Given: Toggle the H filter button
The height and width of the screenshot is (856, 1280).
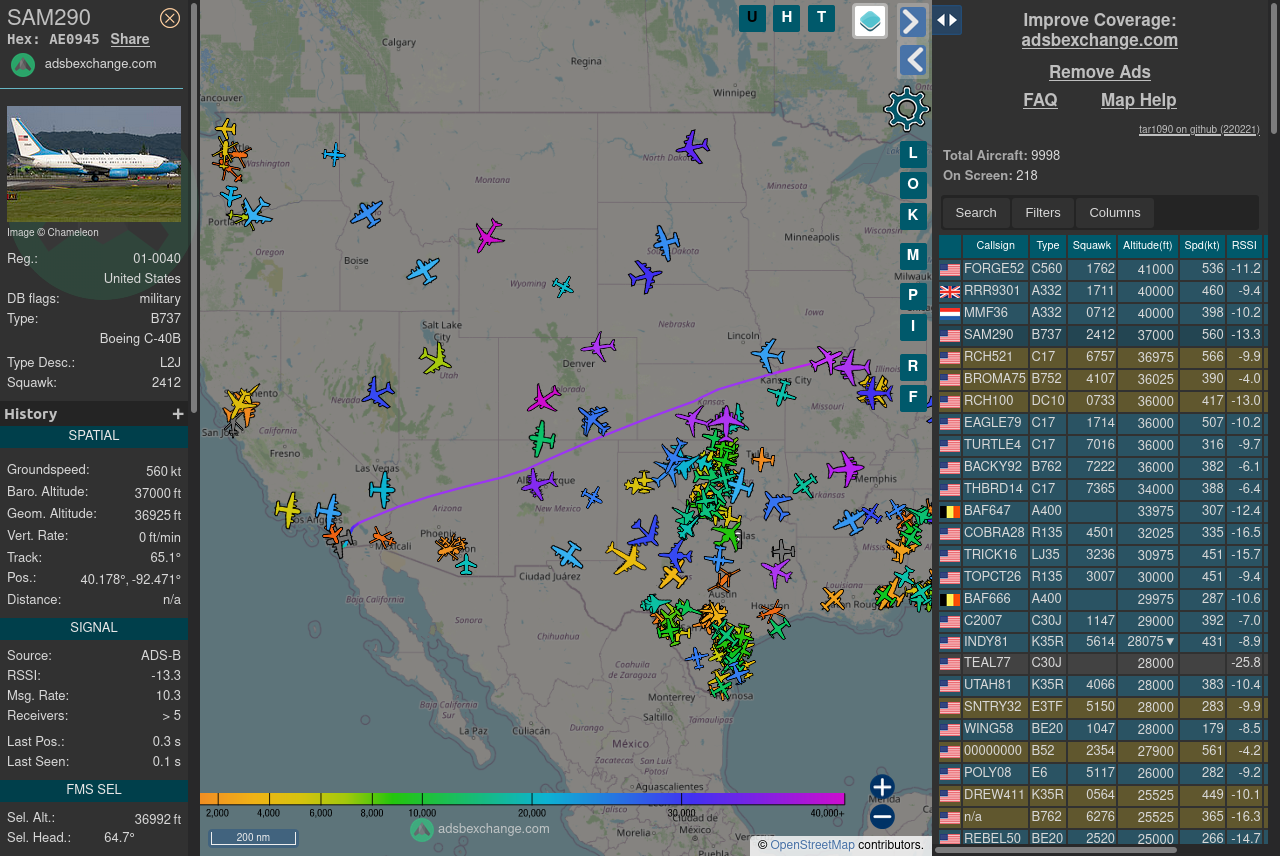Looking at the screenshot, I should (x=787, y=18).
